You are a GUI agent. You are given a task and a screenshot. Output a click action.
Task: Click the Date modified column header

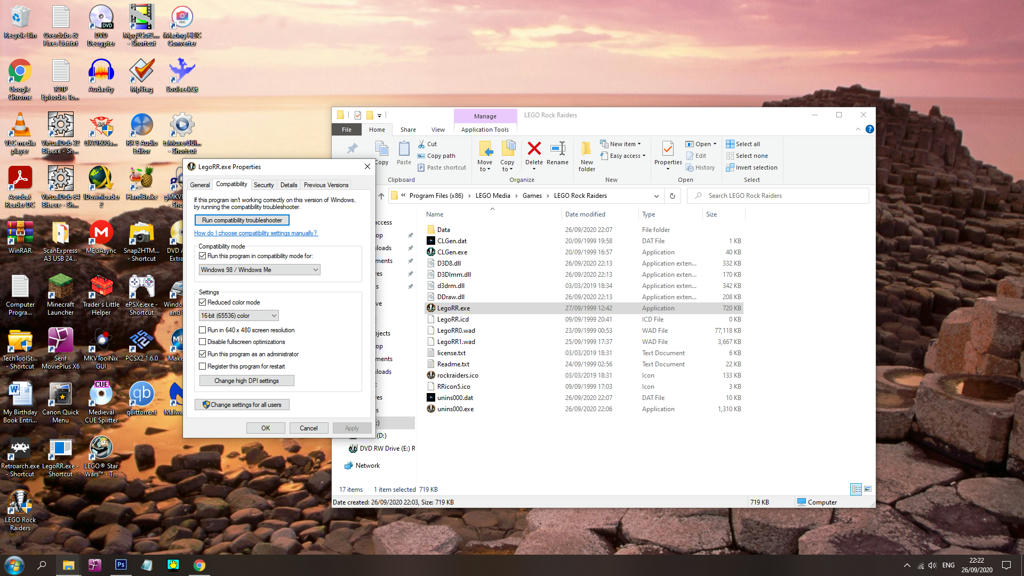click(x=585, y=214)
